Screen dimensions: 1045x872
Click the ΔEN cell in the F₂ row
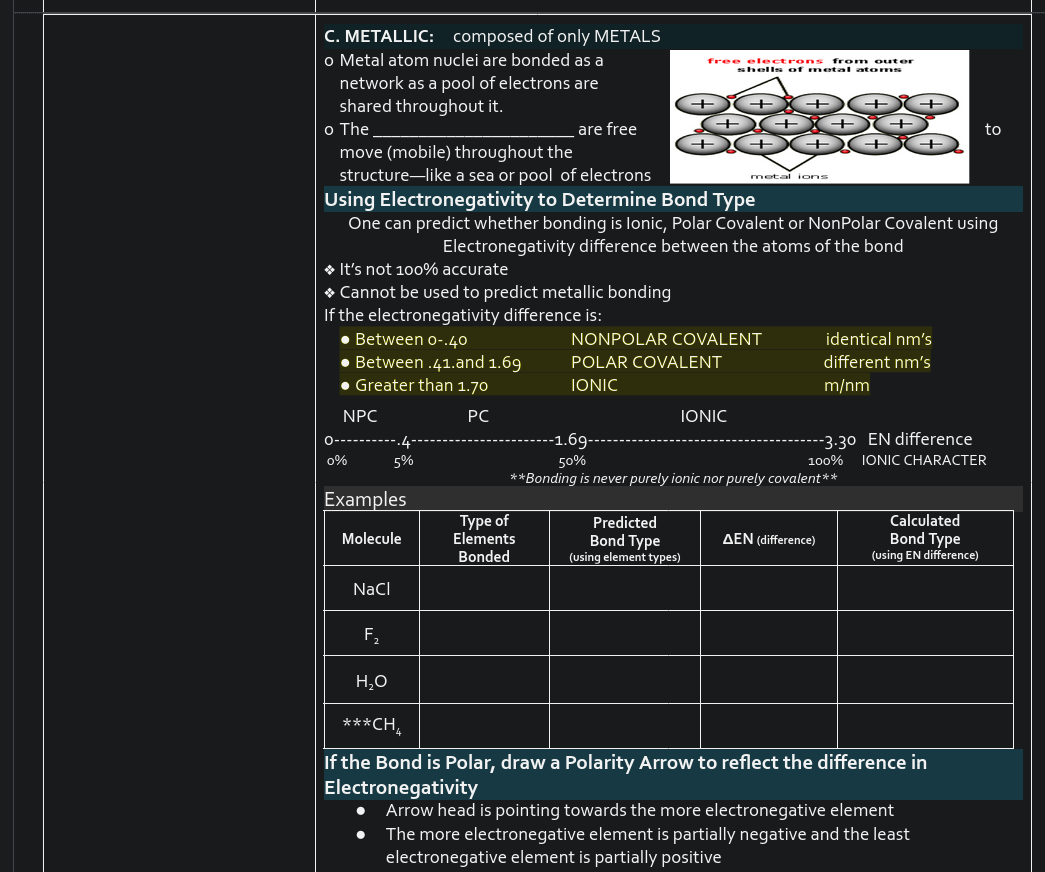pyautogui.click(x=768, y=634)
